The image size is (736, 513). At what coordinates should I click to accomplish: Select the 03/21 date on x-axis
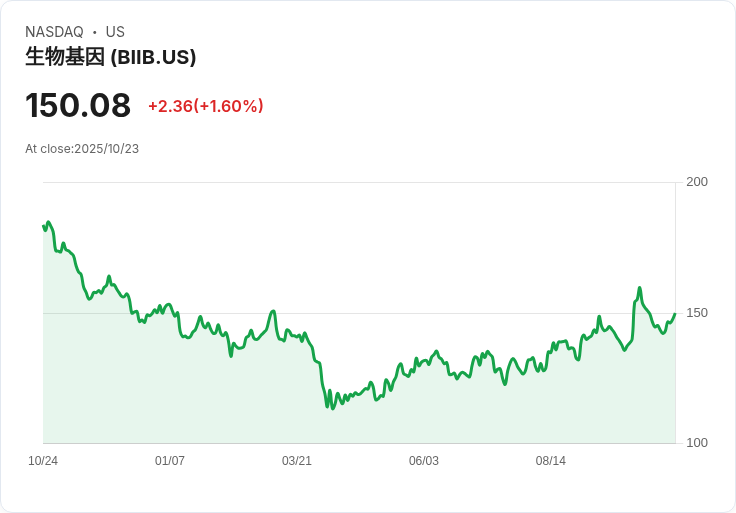coord(297,461)
